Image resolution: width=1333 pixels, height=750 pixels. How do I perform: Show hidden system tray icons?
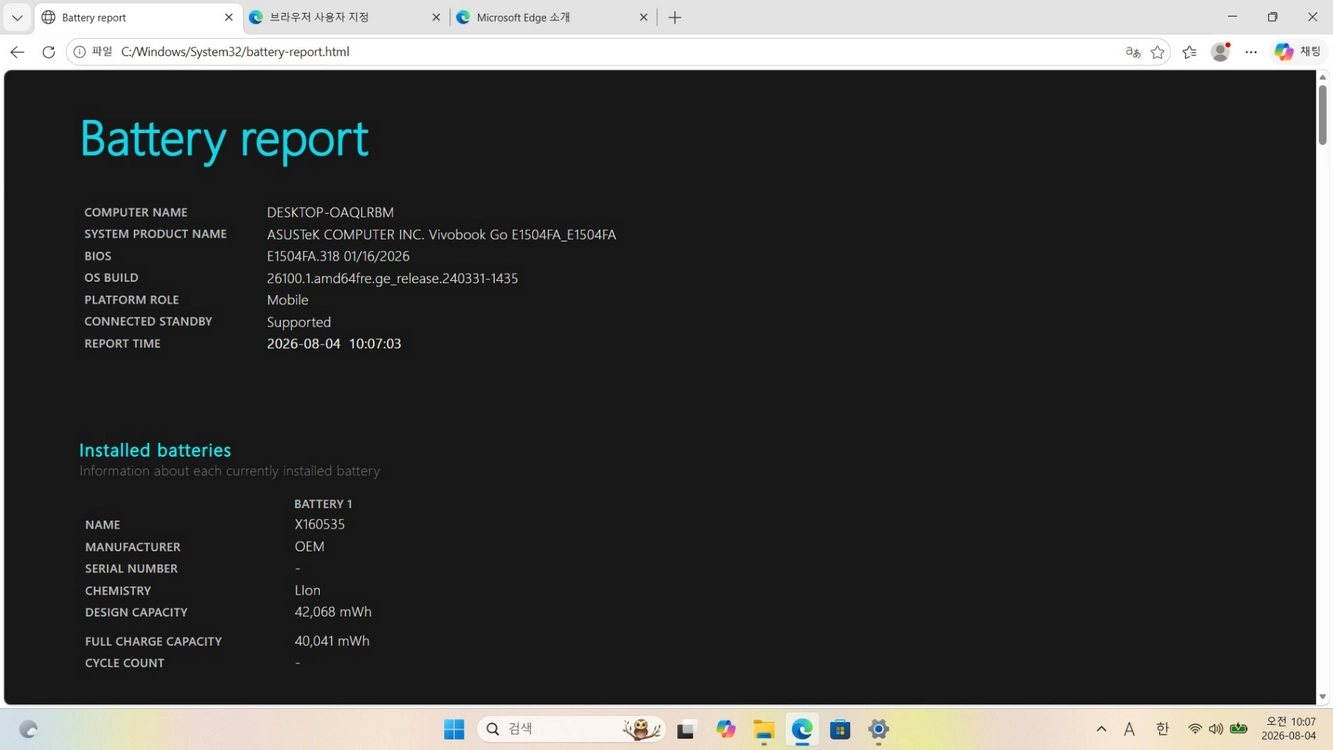(x=1101, y=729)
